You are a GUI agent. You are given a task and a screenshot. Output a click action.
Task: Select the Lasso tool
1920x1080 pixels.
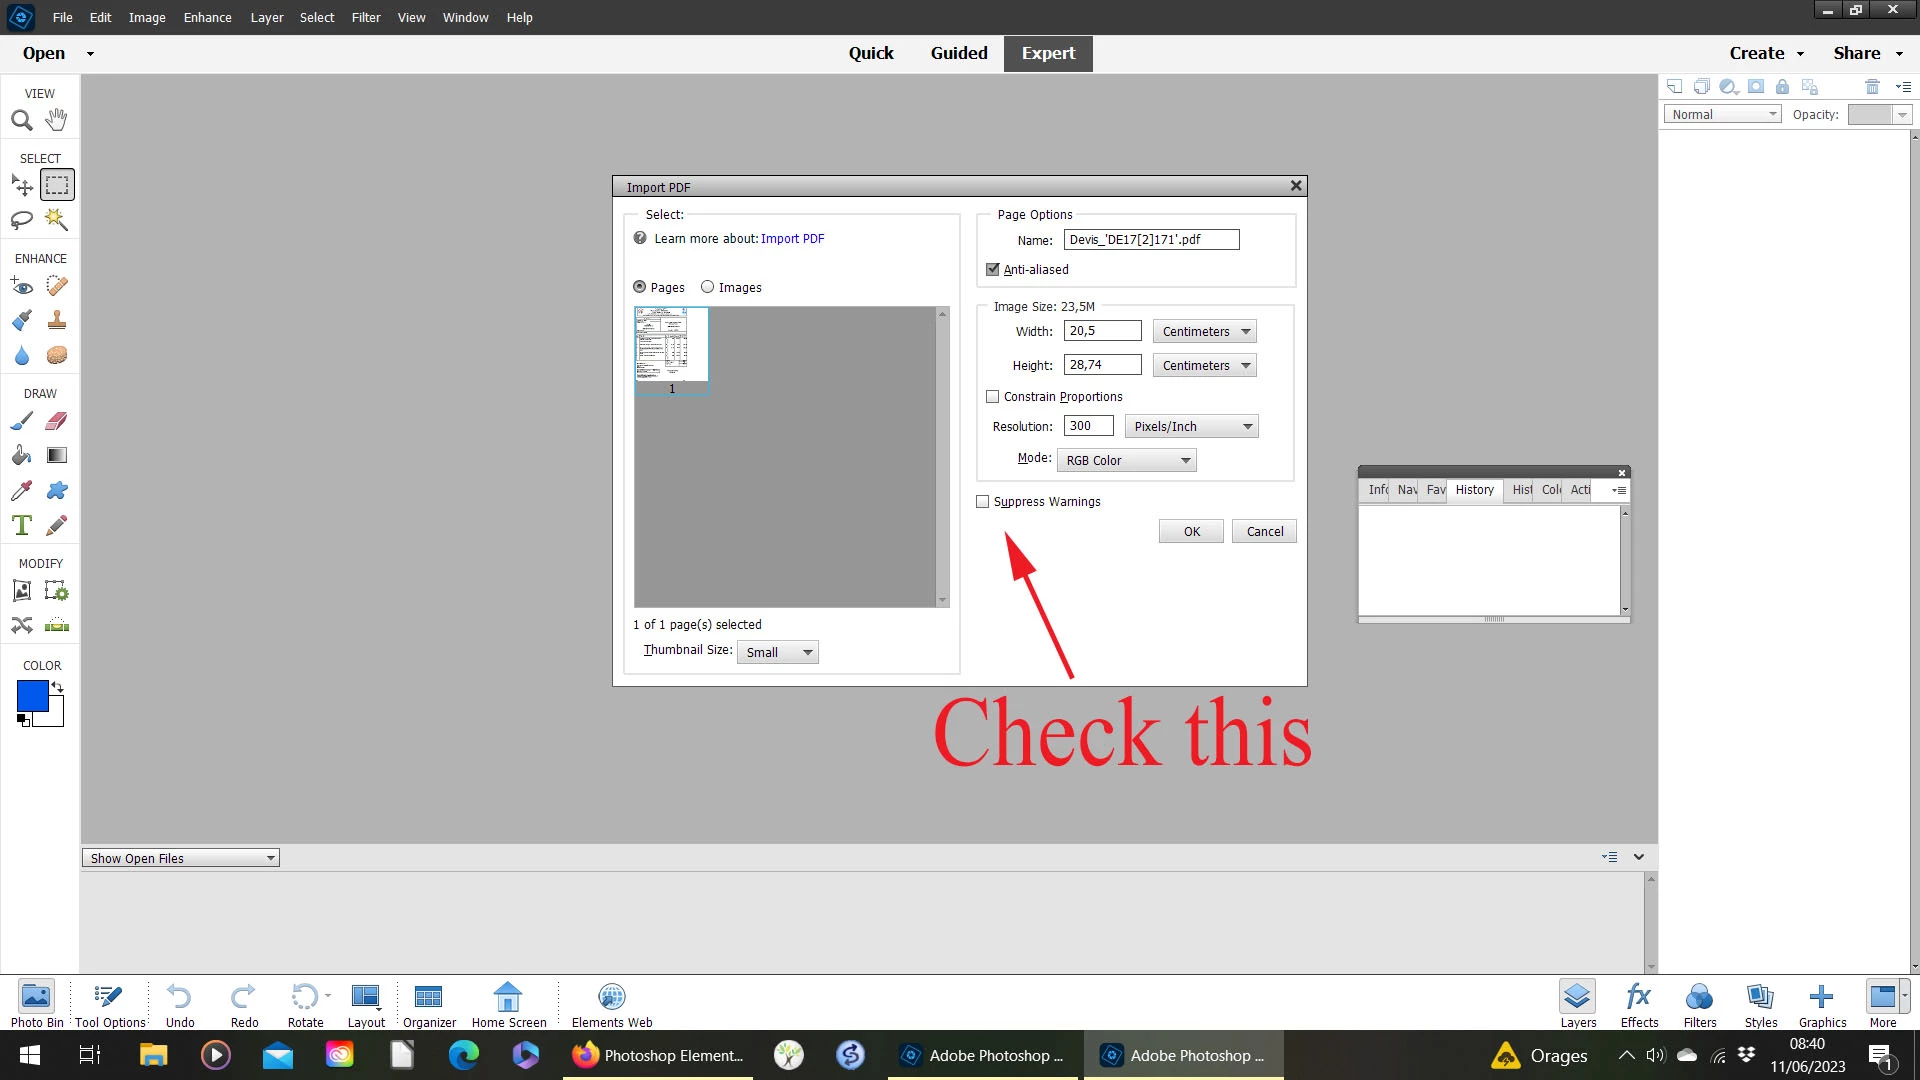click(22, 220)
